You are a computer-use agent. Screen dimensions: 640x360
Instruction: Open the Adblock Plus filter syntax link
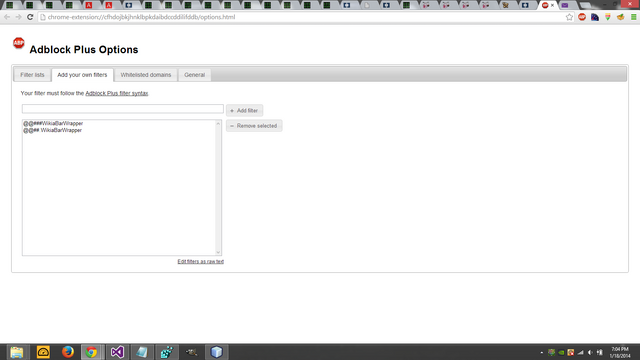117,93
